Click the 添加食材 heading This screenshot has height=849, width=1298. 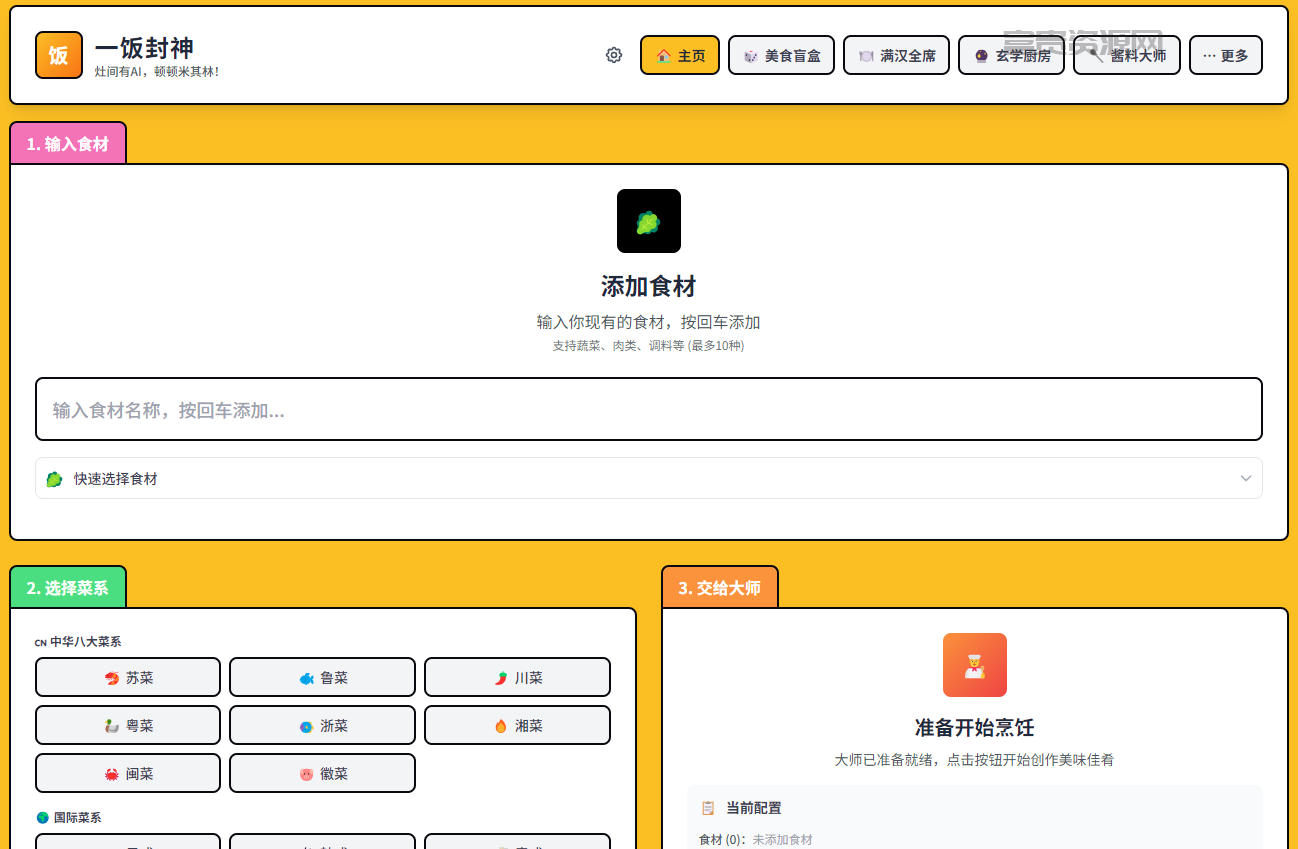(x=649, y=286)
